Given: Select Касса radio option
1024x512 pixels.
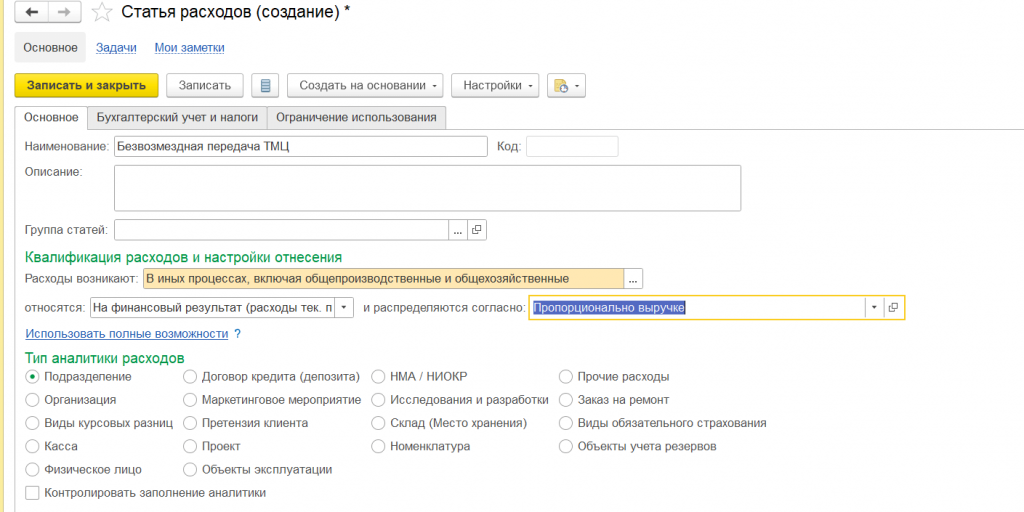Looking at the screenshot, I should [32, 447].
